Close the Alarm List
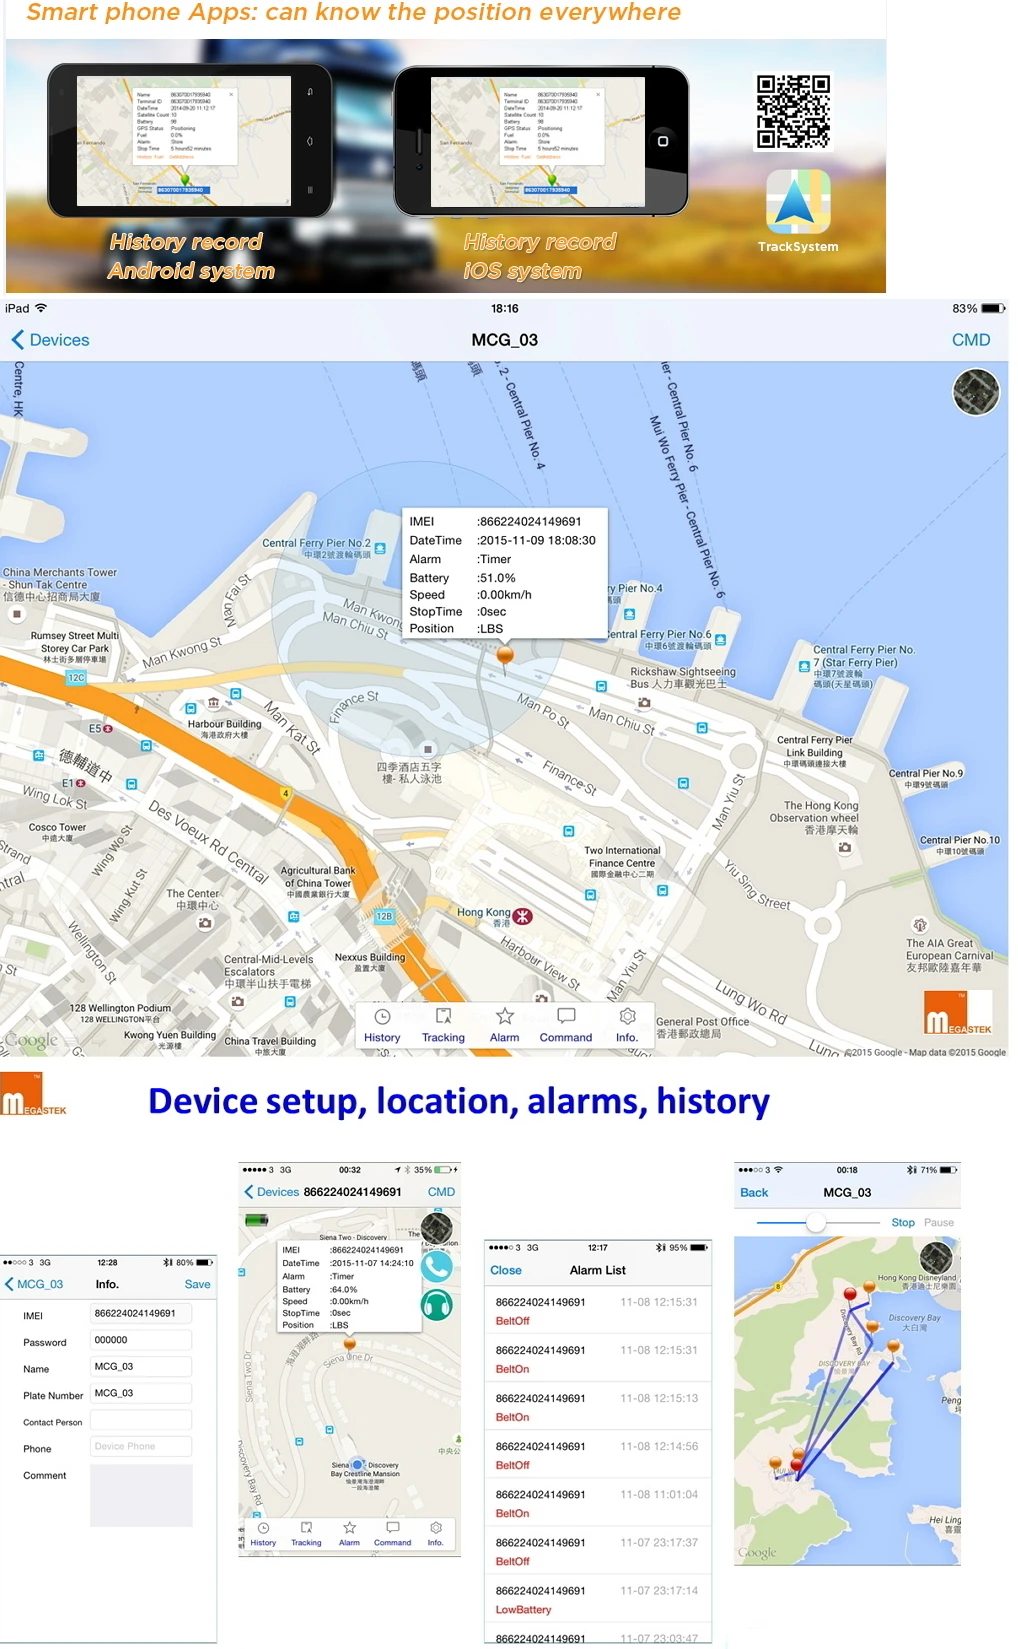Image resolution: width=1018 pixels, height=1649 pixels. pos(506,1270)
